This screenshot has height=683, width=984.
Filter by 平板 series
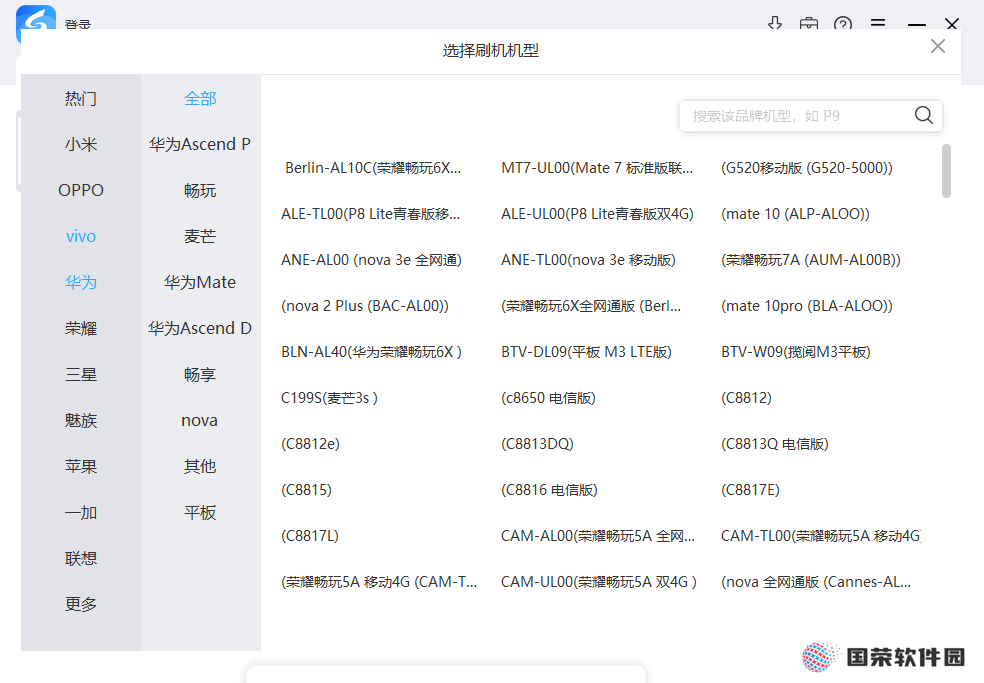tap(200, 513)
